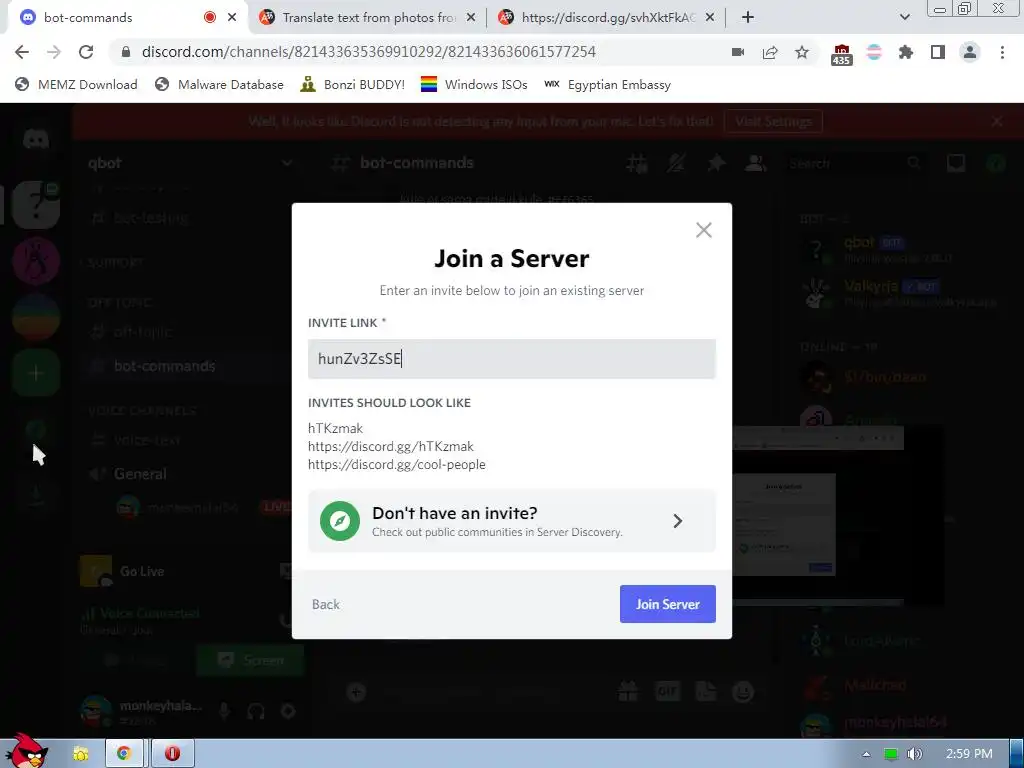Open the Chrome profile avatar
This screenshot has width=1024, height=768.
(x=970, y=52)
